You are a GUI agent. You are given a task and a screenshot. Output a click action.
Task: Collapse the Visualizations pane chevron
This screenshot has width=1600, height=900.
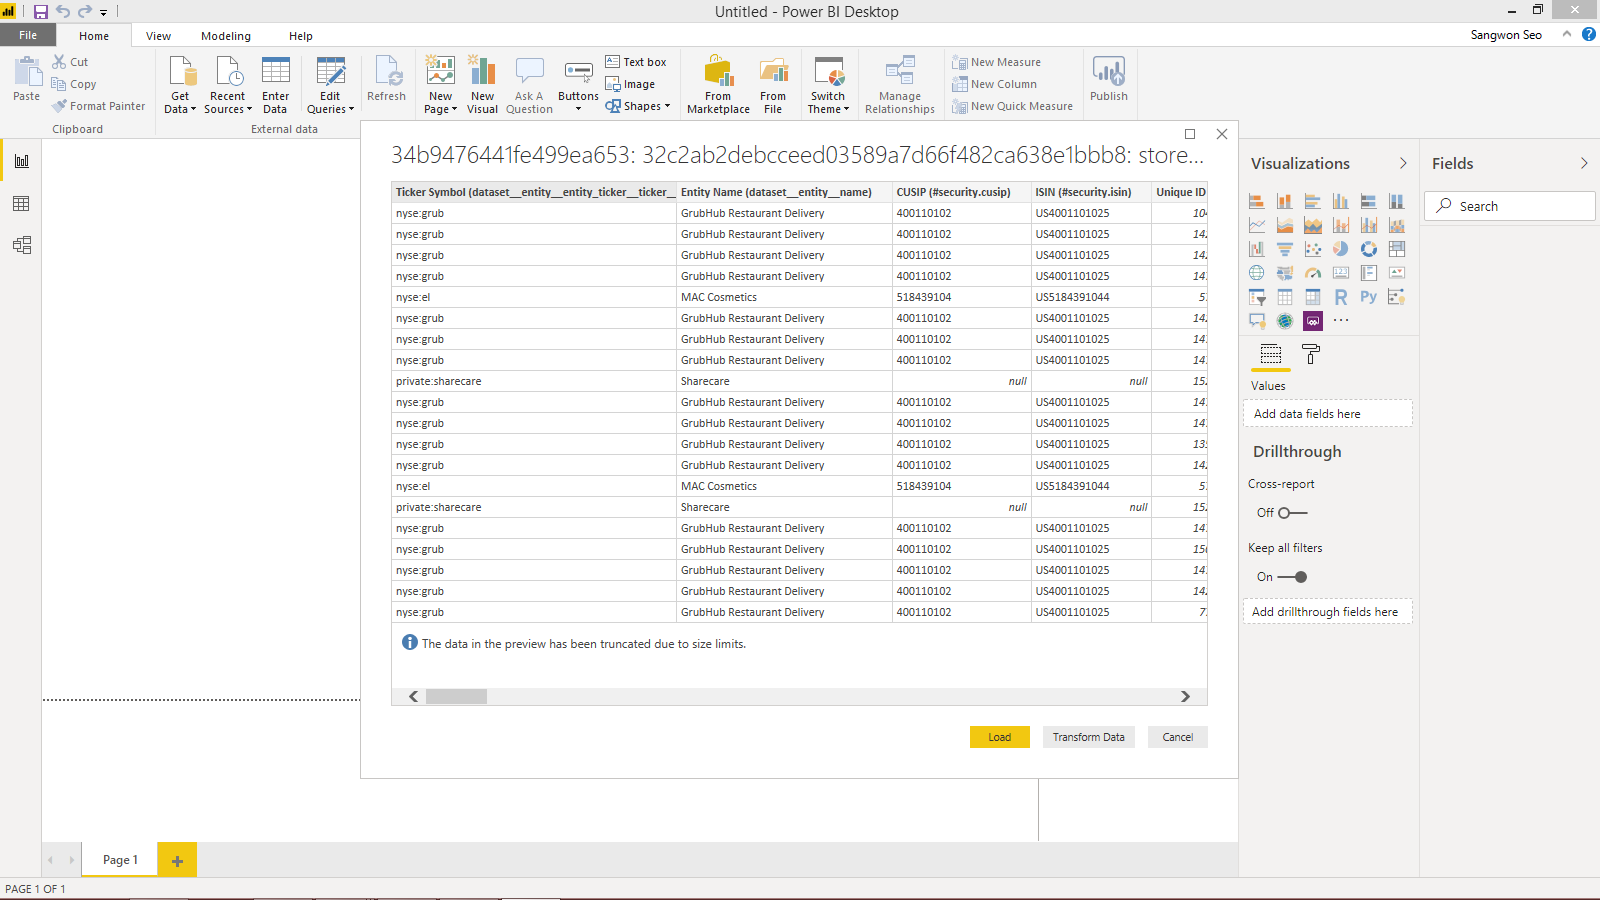click(x=1403, y=163)
